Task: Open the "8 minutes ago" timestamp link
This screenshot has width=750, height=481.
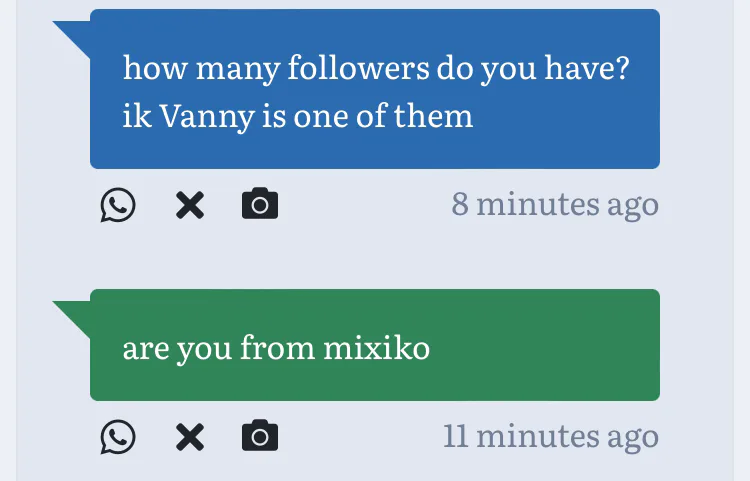Action: point(555,204)
